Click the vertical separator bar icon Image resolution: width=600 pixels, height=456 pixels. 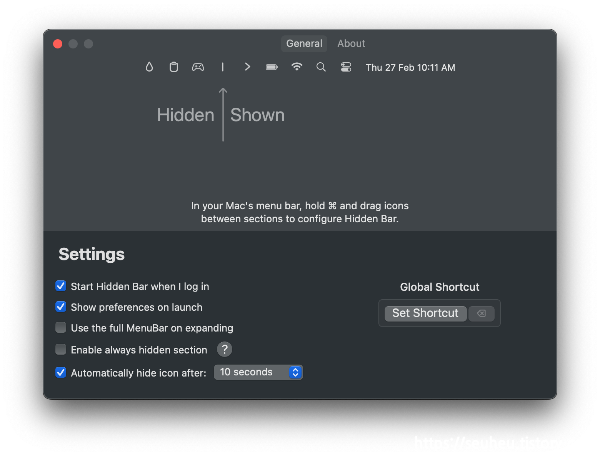coord(222,67)
